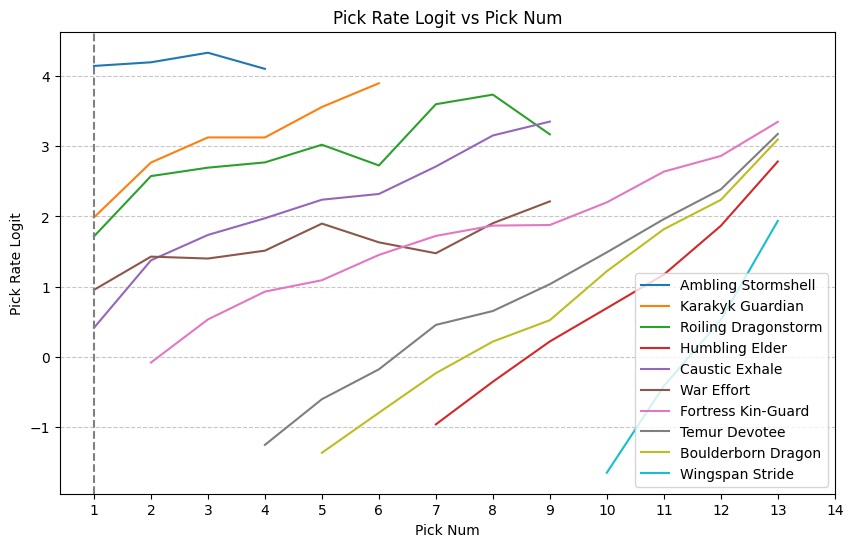Click x-axis tick label 14
Screen dimensions: 853x547
pos(834,510)
